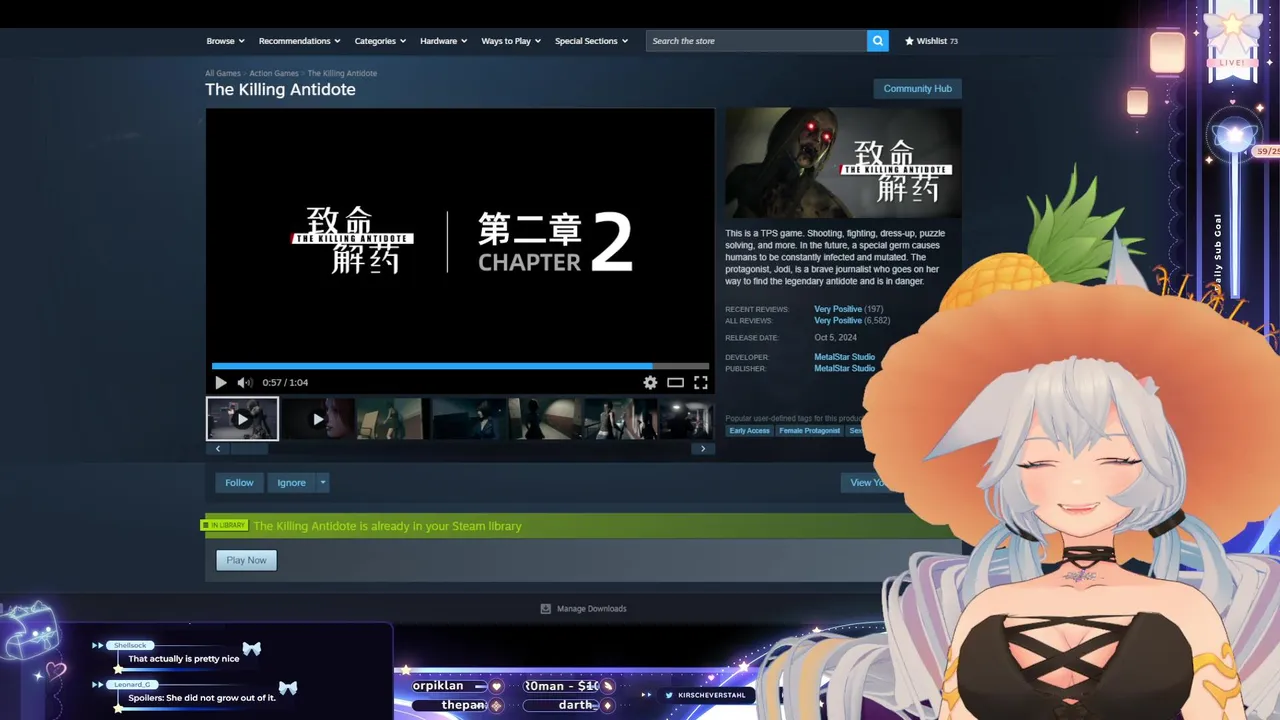The height and width of the screenshot is (720, 1280).
Task: Go to Action Games breadcrumb
Action: pos(273,73)
